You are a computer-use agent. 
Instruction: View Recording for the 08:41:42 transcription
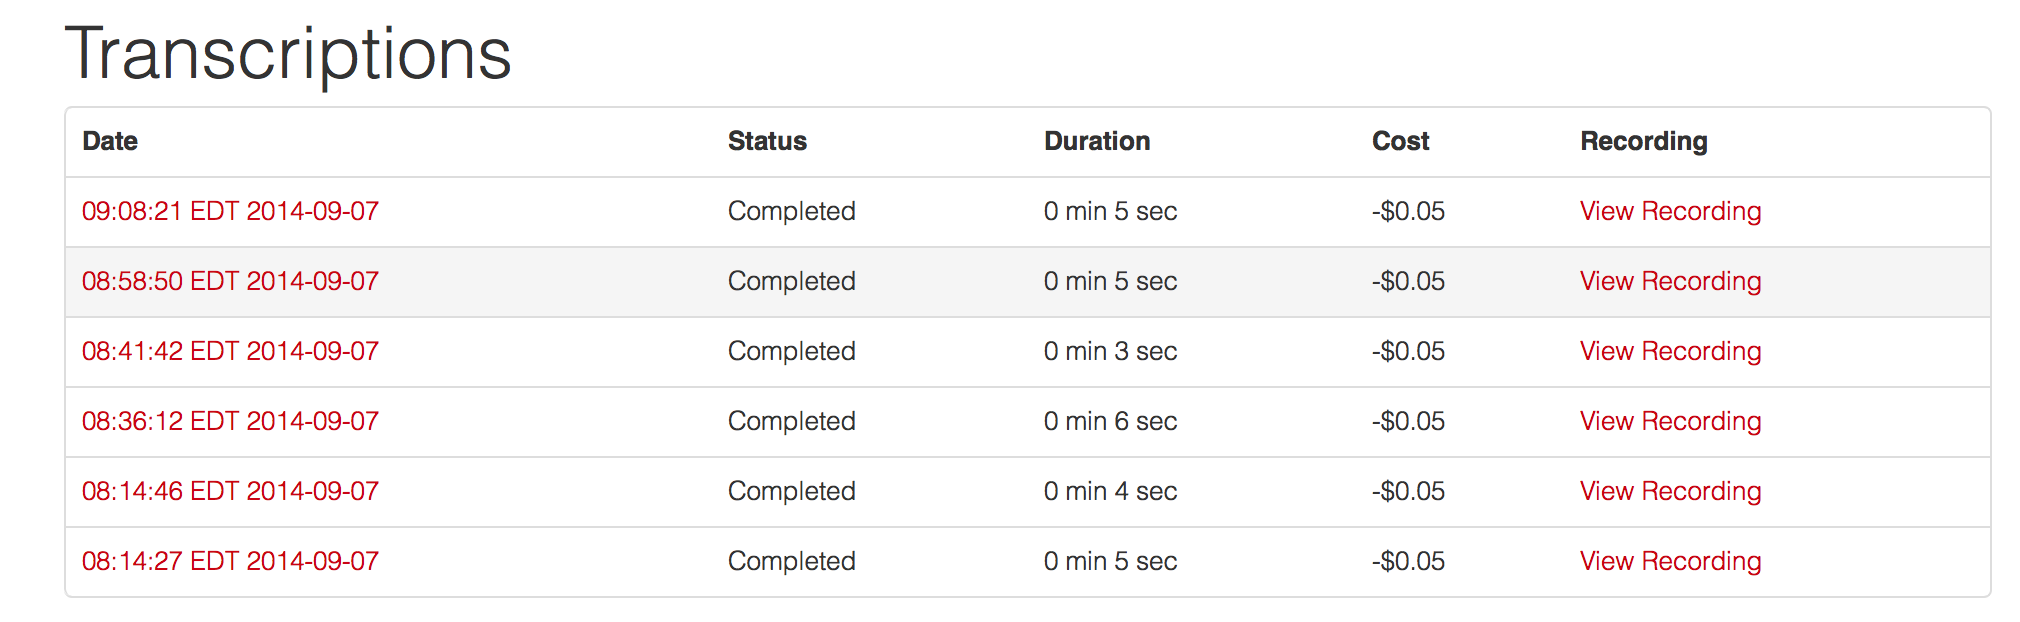(1670, 351)
